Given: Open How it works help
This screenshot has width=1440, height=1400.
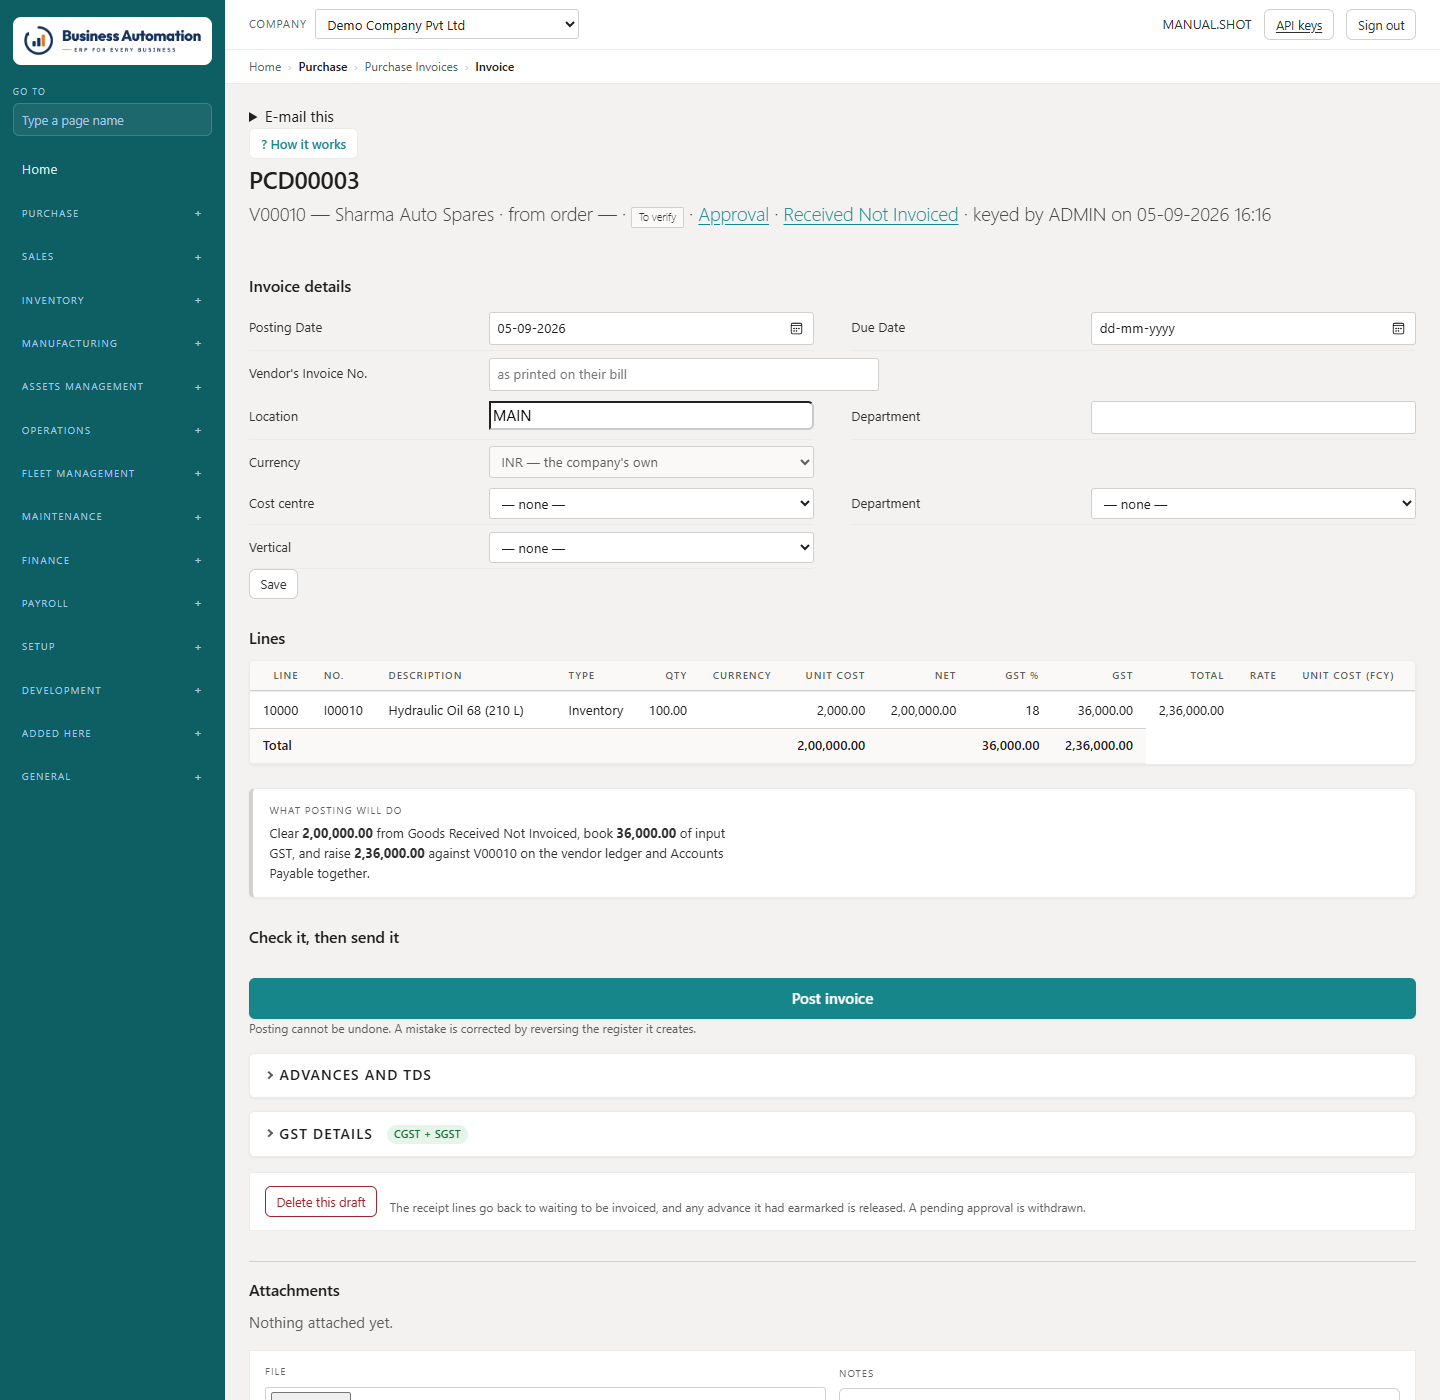Looking at the screenshot, I should (x=303, y=144).
